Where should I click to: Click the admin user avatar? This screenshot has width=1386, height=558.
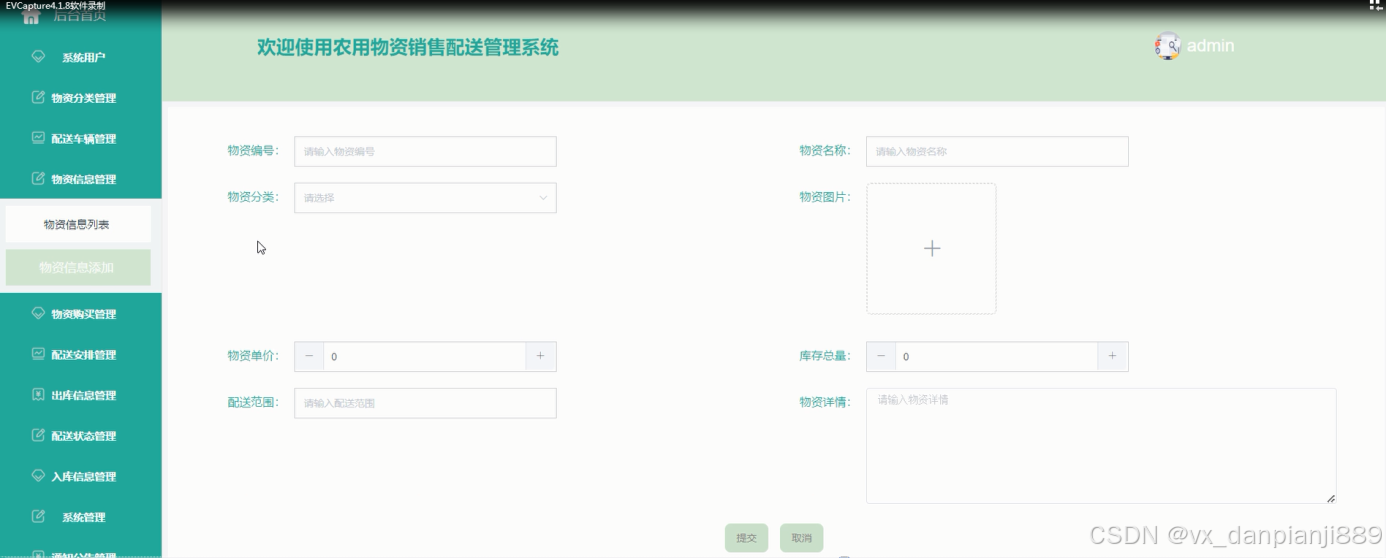click(1168, 46)
